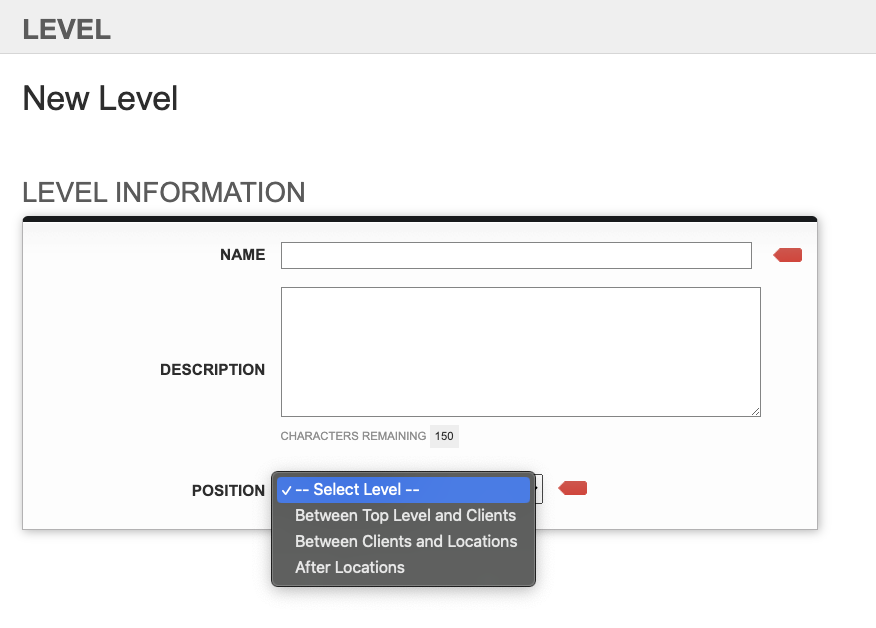
Task: Click the red required marker beside Position dropdown
Action: pyautogui.click(x=573, y=488)
